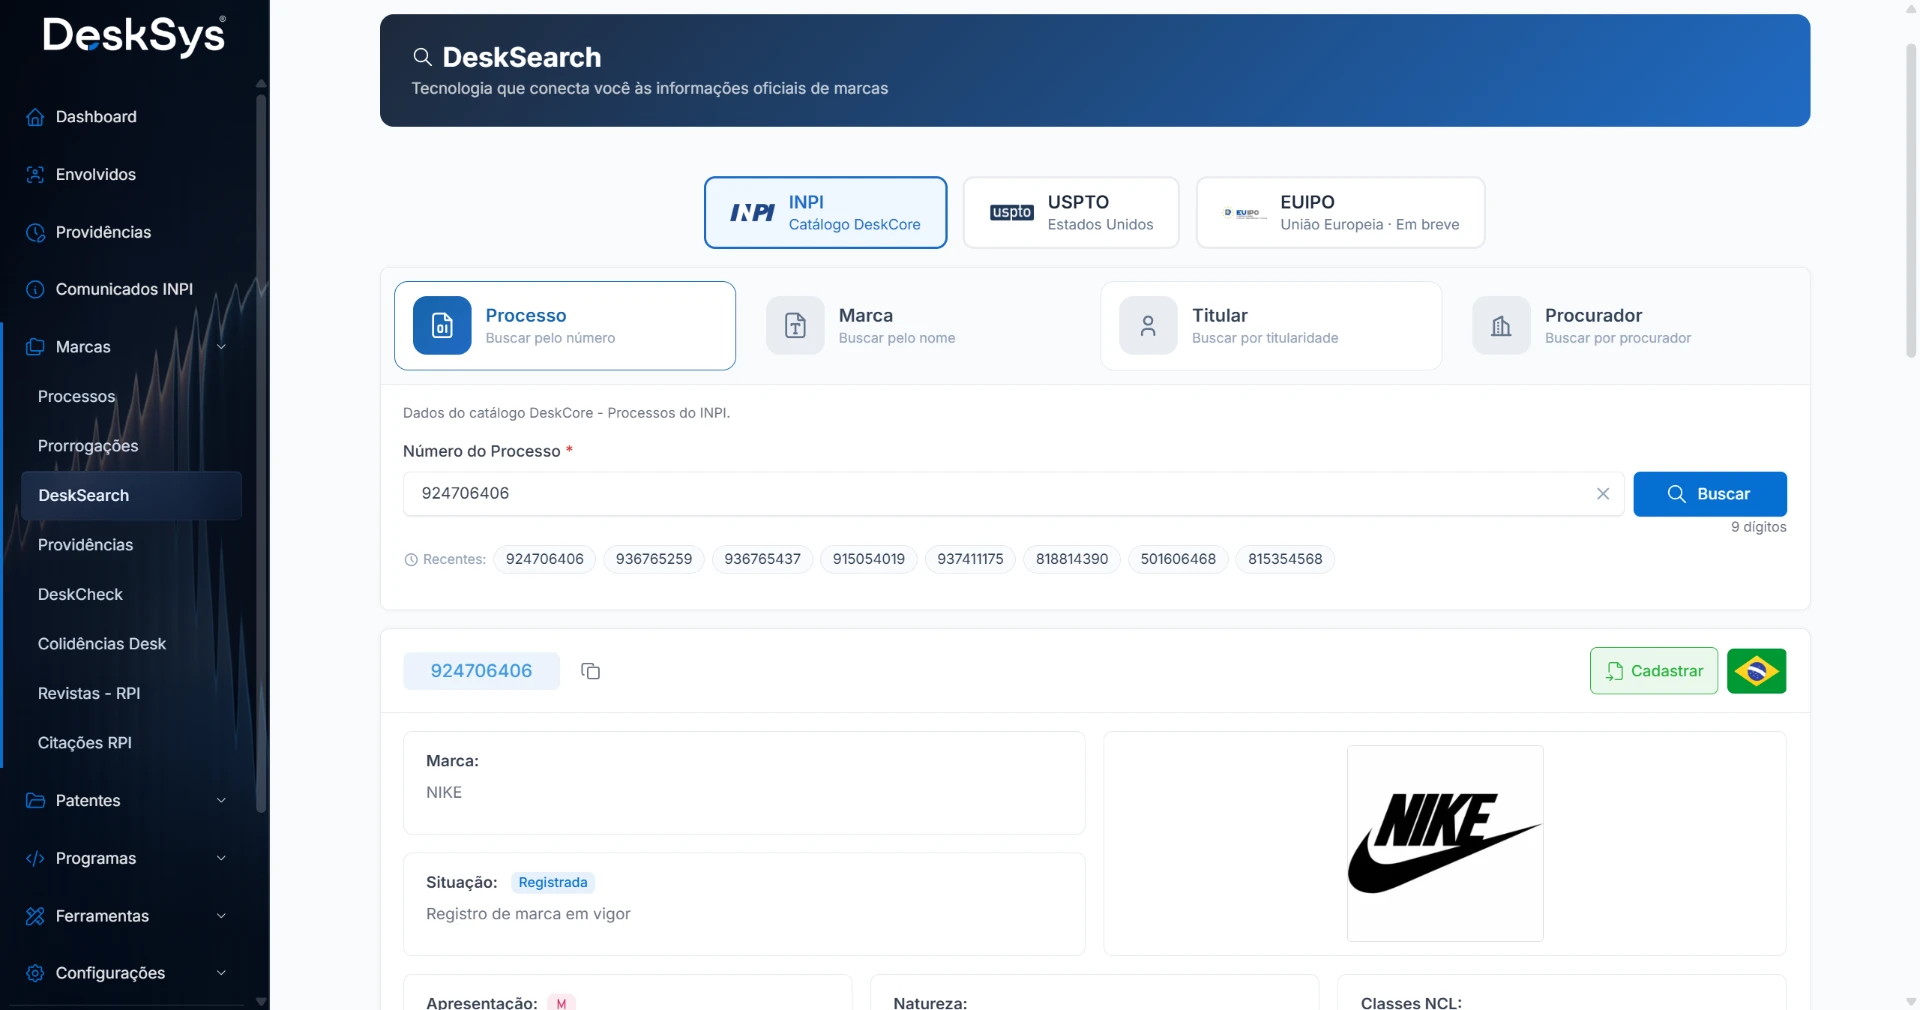Click the Patentes folder icon

point(35,801)
